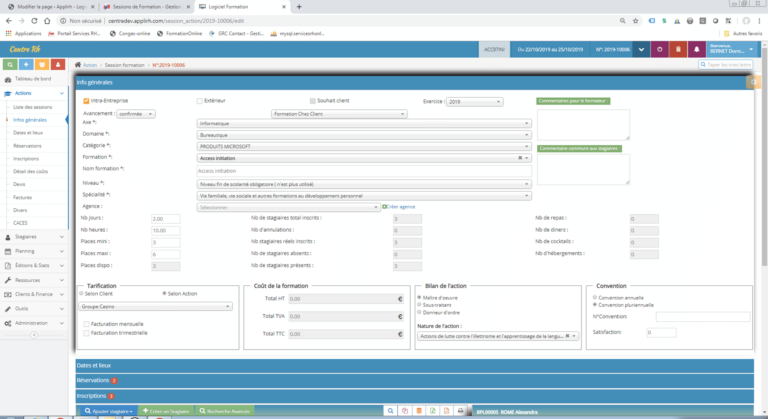Image resolution: width=768 pixels, height=419 pixels.
Task: Toggle the Intra-Entreprise checkbox
Action: tap(86, 101)
